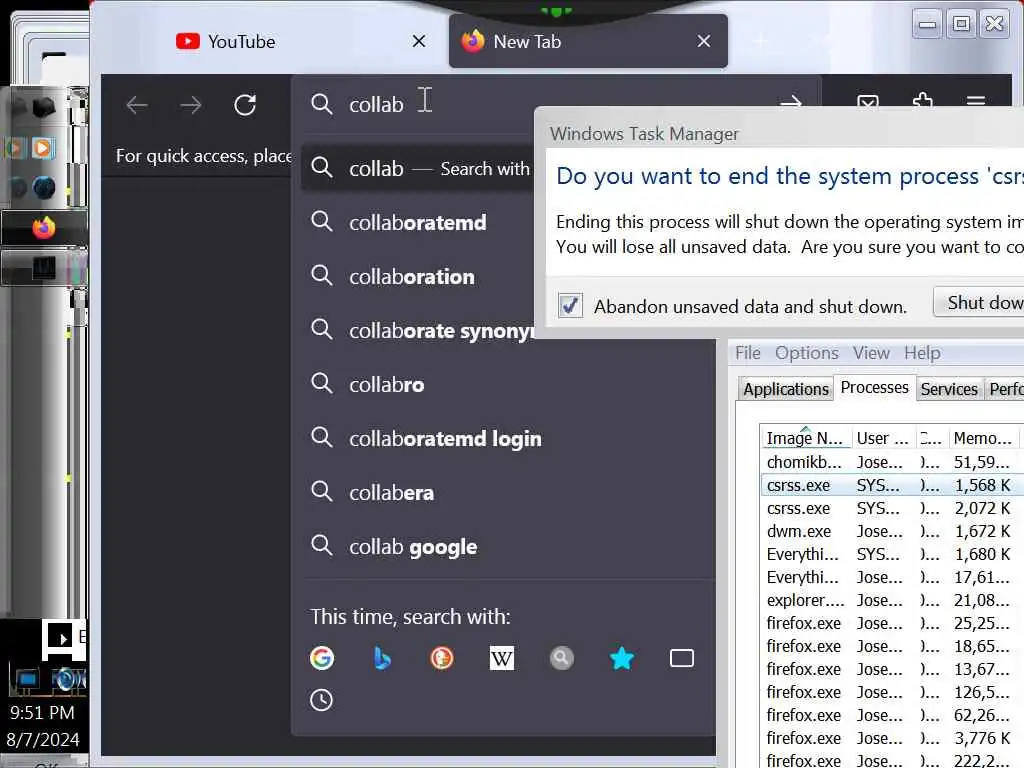
Task: Sort by User Name column header
Action: tap(883, 438)
